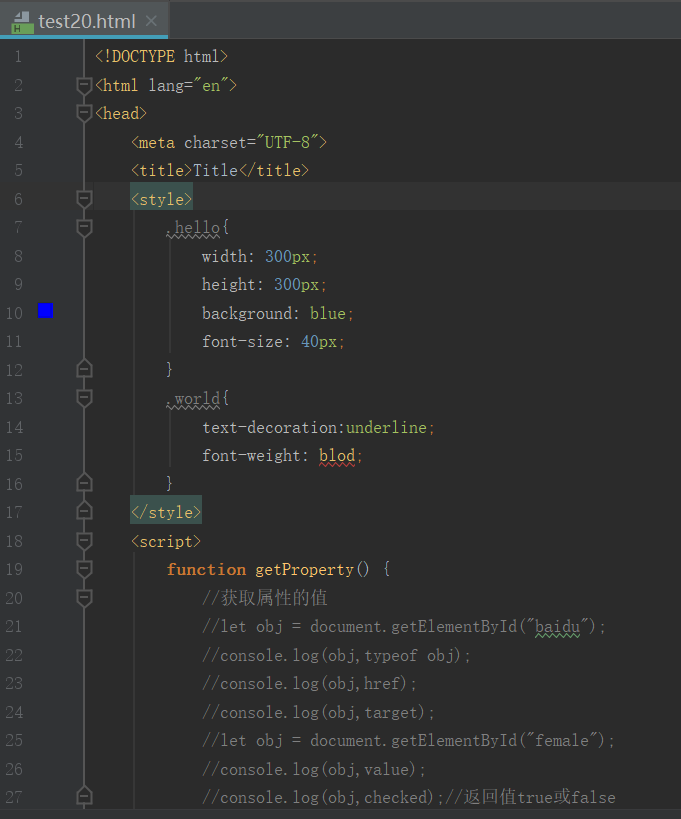Fold the script block on line 18
681x819 pixels.
[84, 541]
